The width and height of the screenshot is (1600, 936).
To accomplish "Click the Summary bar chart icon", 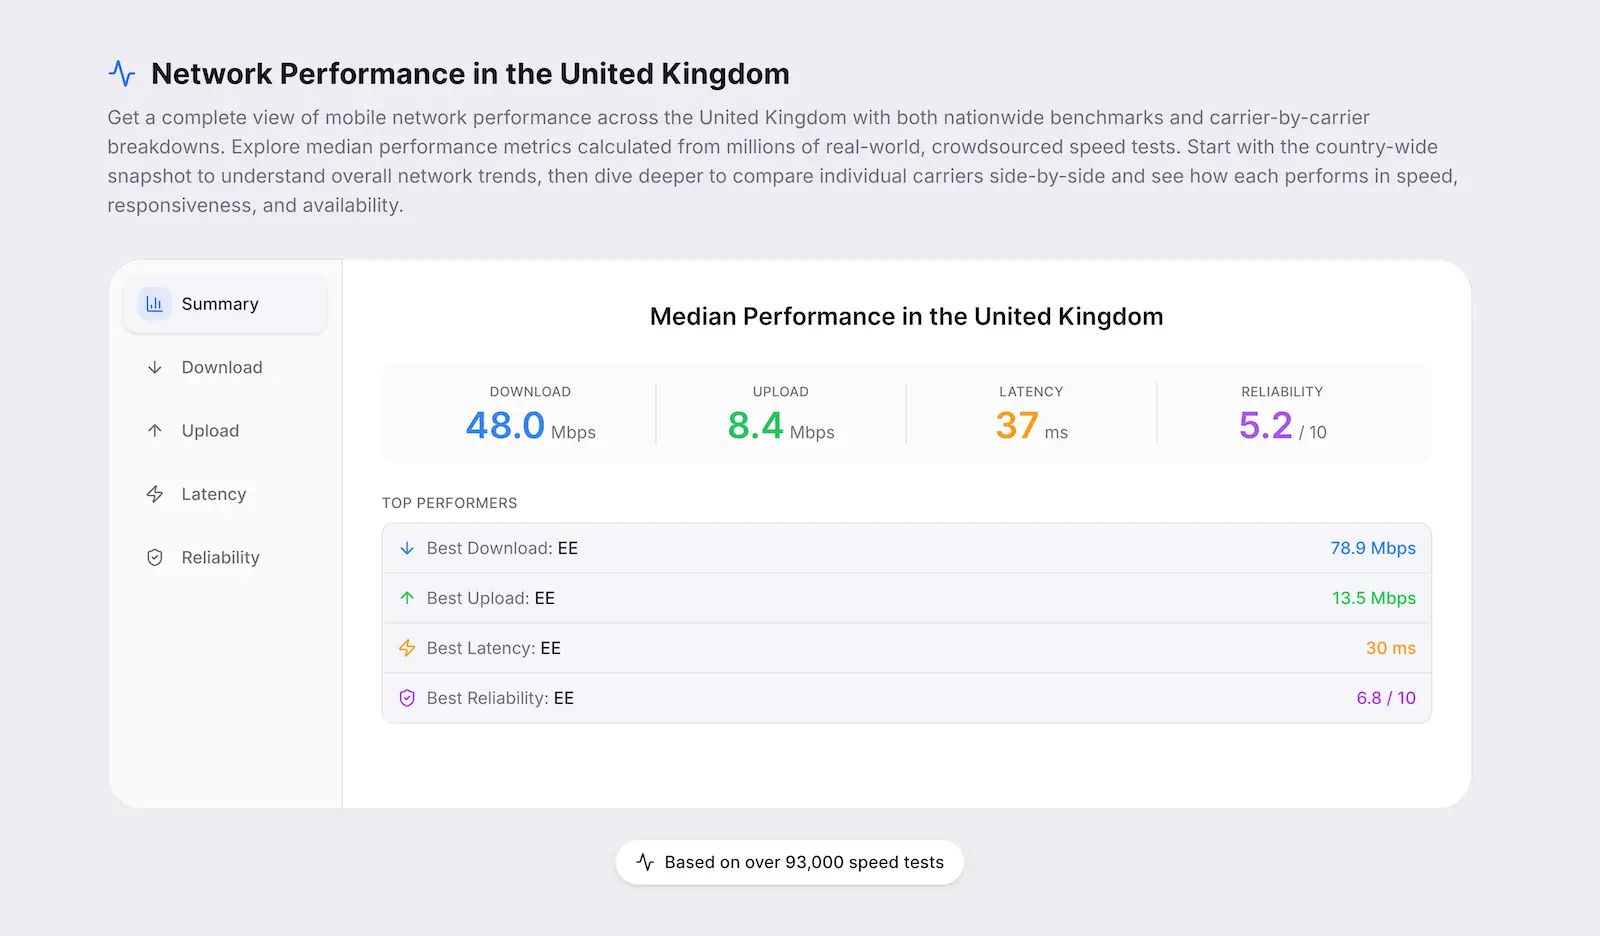I will (x=154, y=304).
